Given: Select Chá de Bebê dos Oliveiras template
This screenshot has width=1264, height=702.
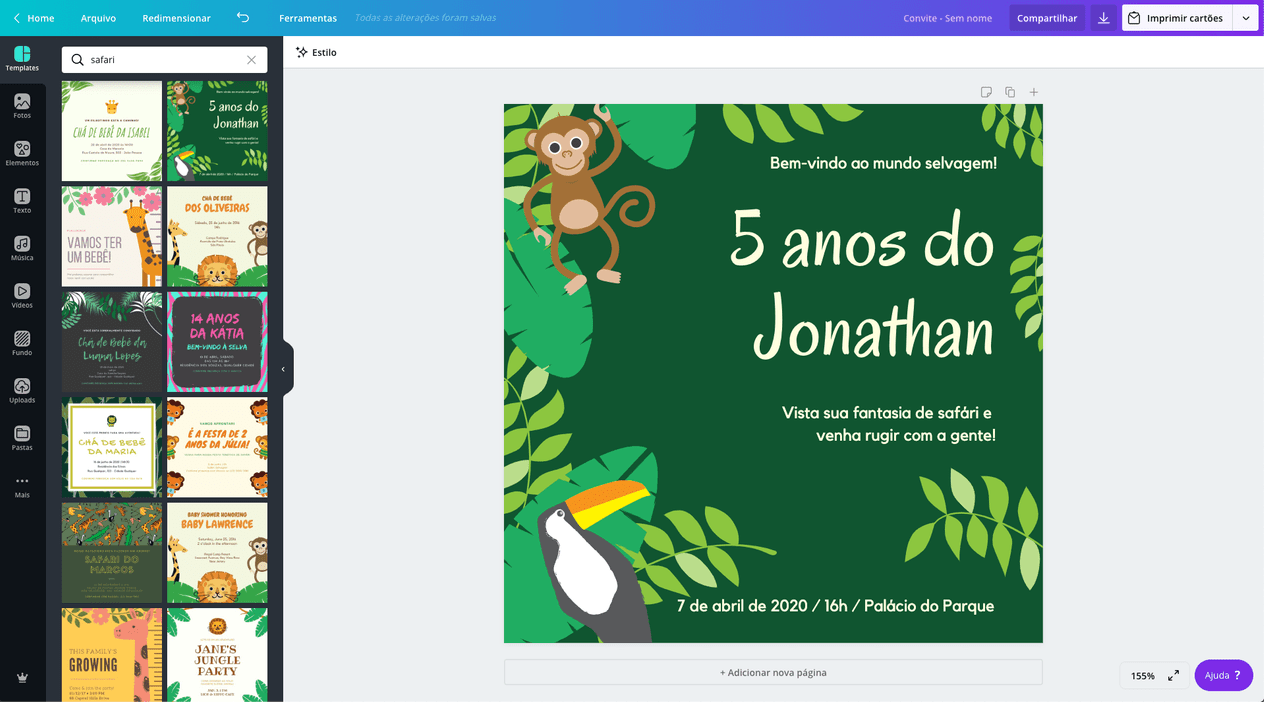Looking at the screenshot, I should (x=217, y=236).
